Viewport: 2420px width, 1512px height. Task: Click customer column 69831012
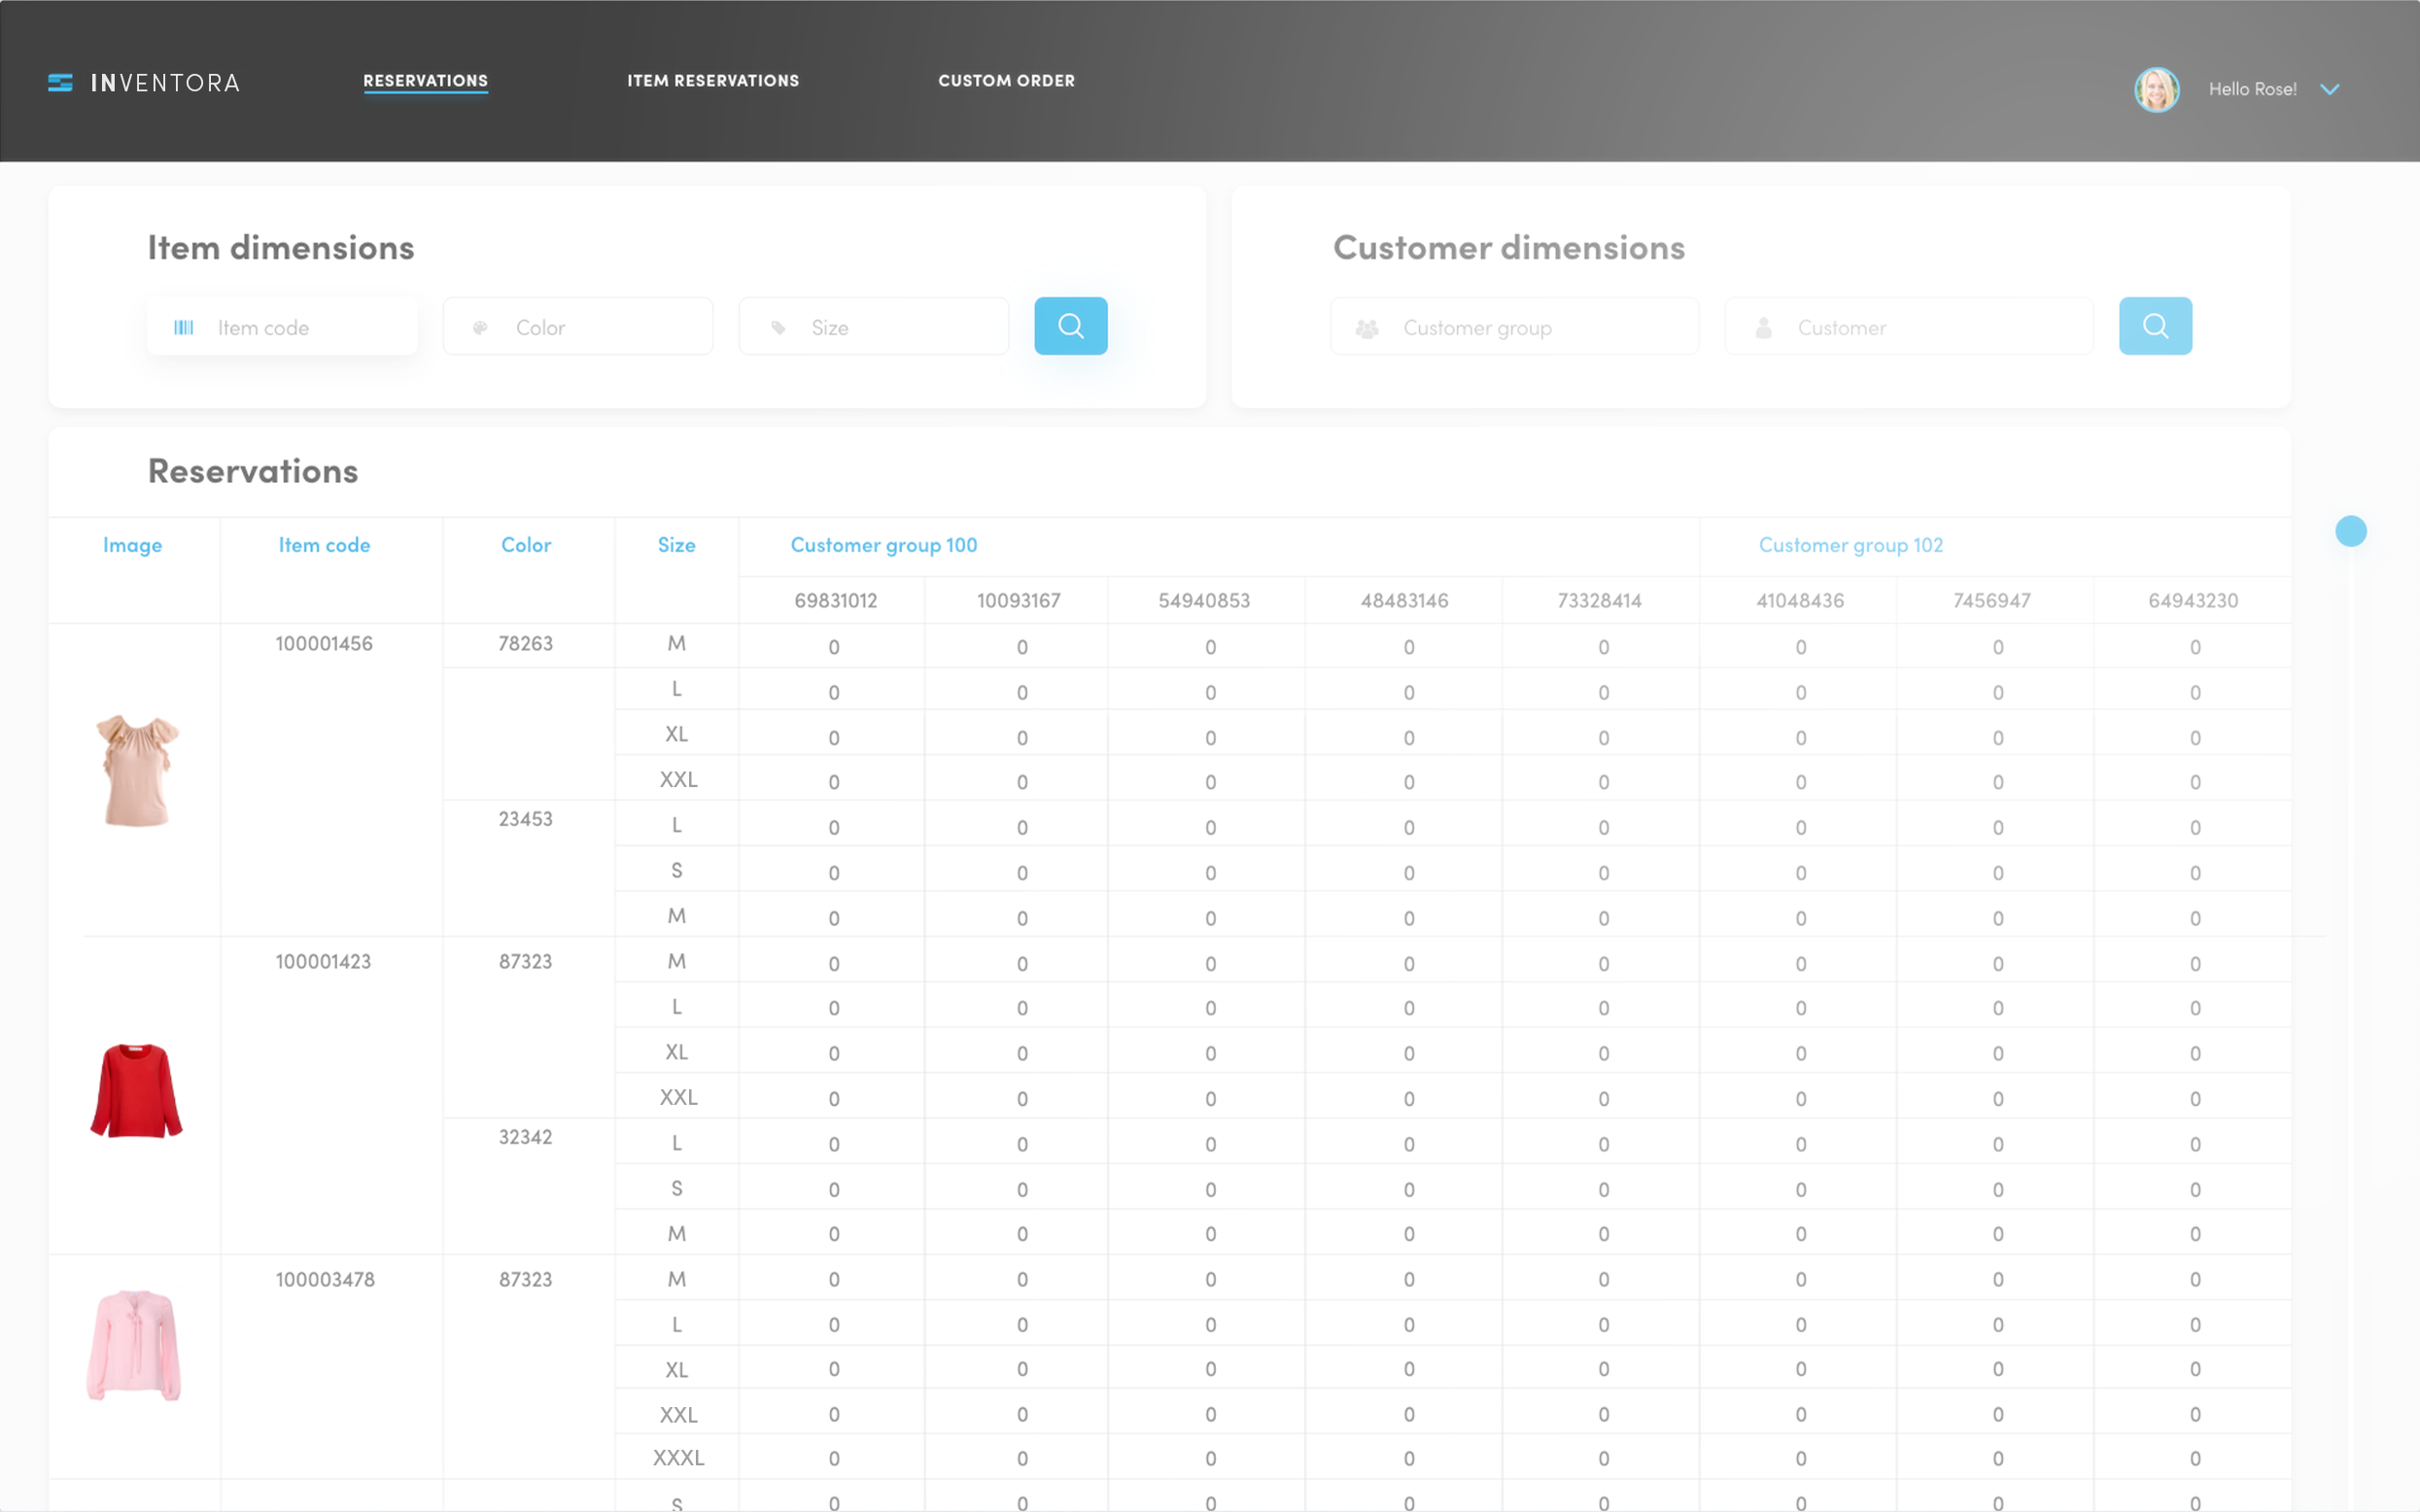click(836, 601)
